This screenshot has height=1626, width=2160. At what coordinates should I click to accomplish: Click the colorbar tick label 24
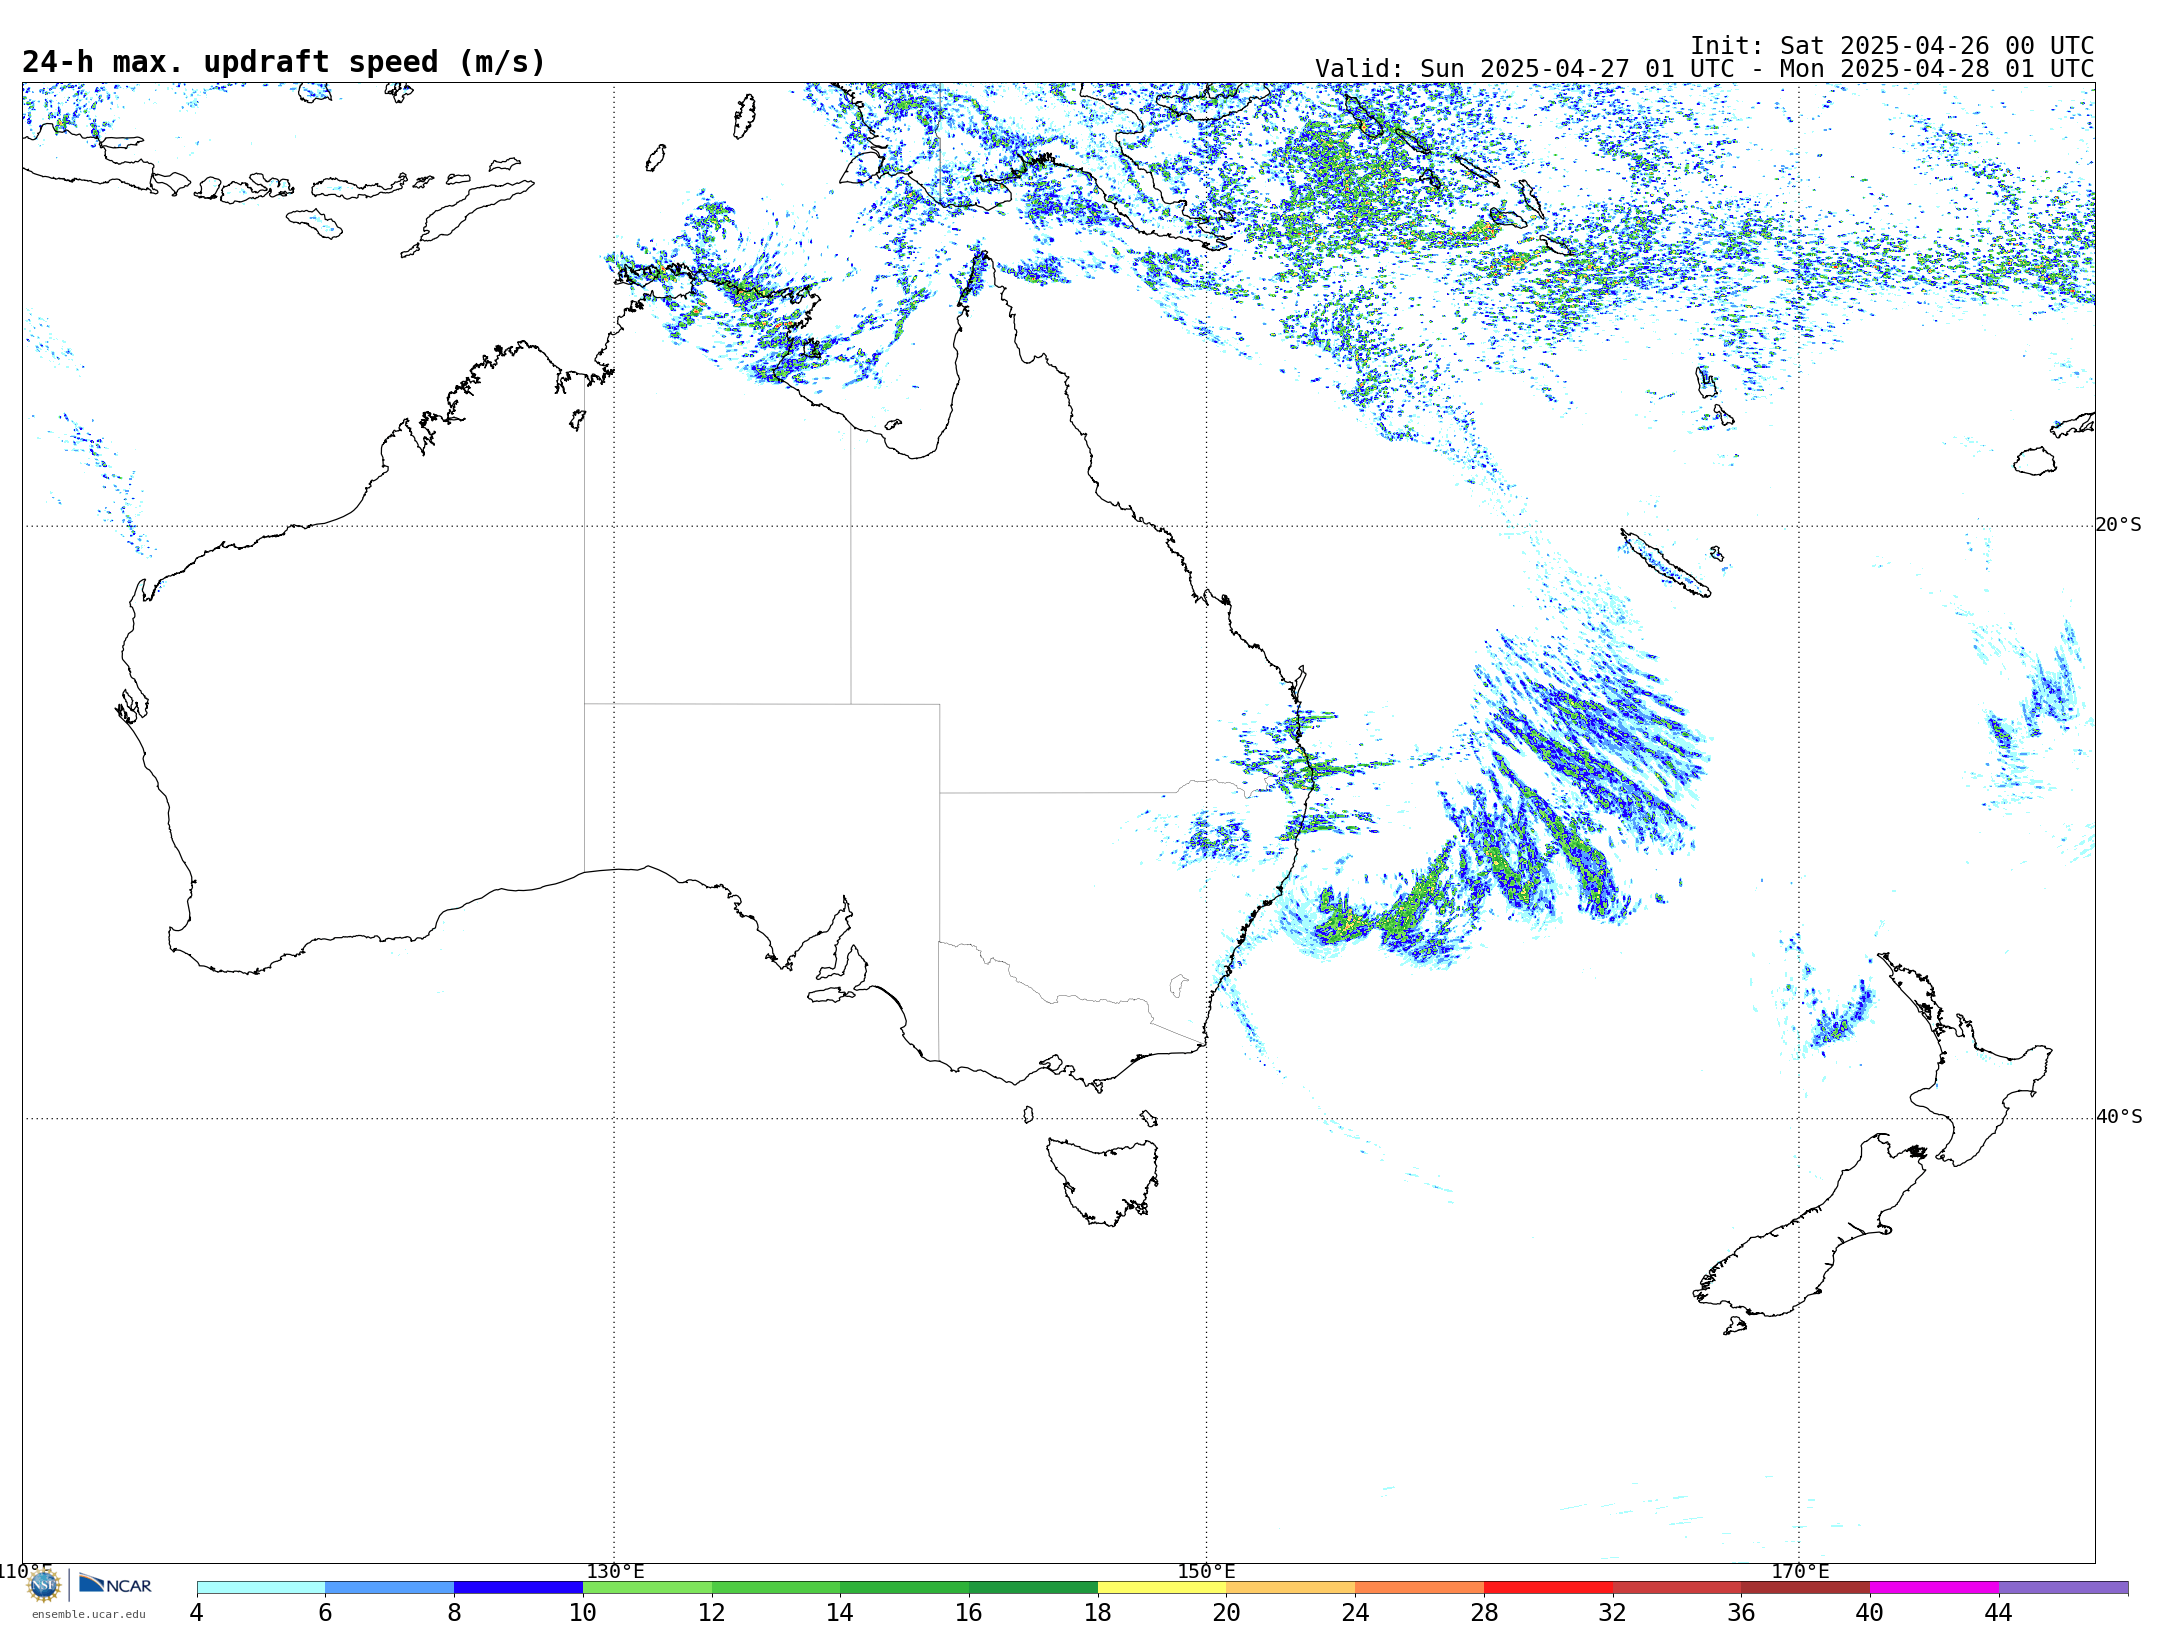click(x=1355, y=1613)
